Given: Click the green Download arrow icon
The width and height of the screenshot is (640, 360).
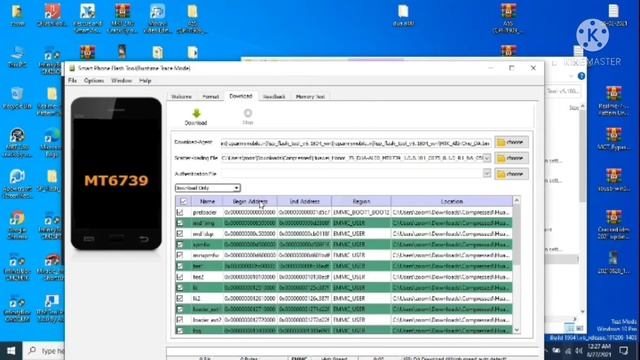Looking at the screenshot, I should coord(196,113).
